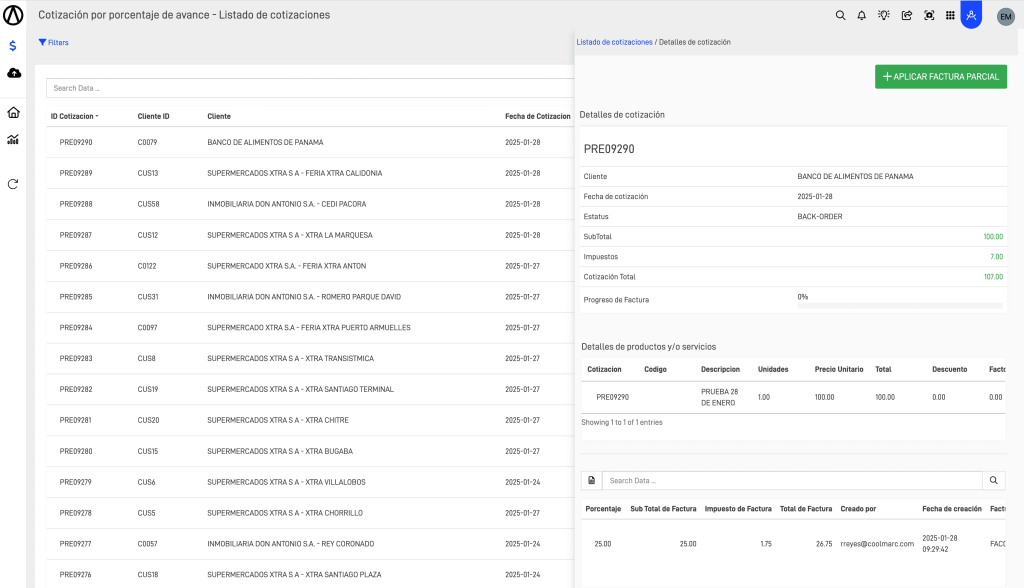Click the document export icon beside invoice search
Viewport: 1024px width, 588px height.
pyautogui.click(x=592, y=480)
